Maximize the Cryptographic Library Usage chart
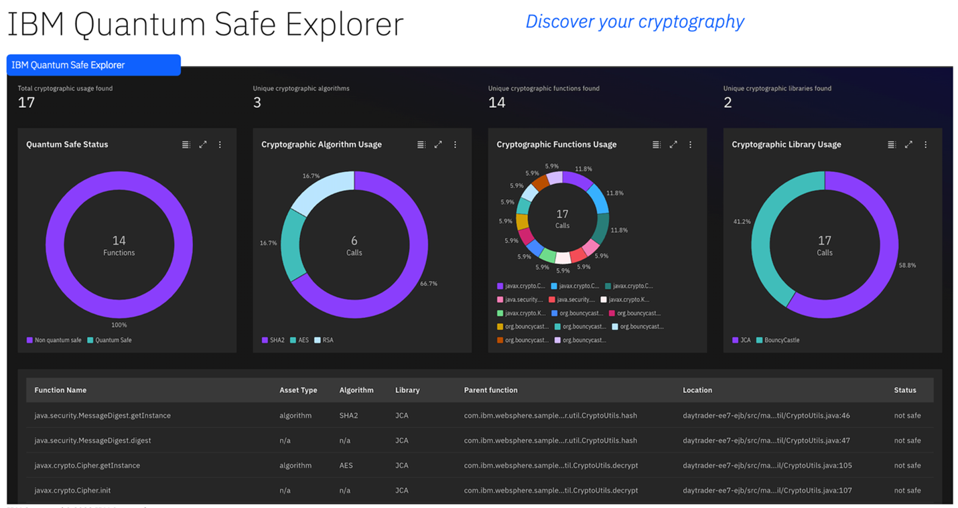 pyautogui.click(x=909, y=145)
